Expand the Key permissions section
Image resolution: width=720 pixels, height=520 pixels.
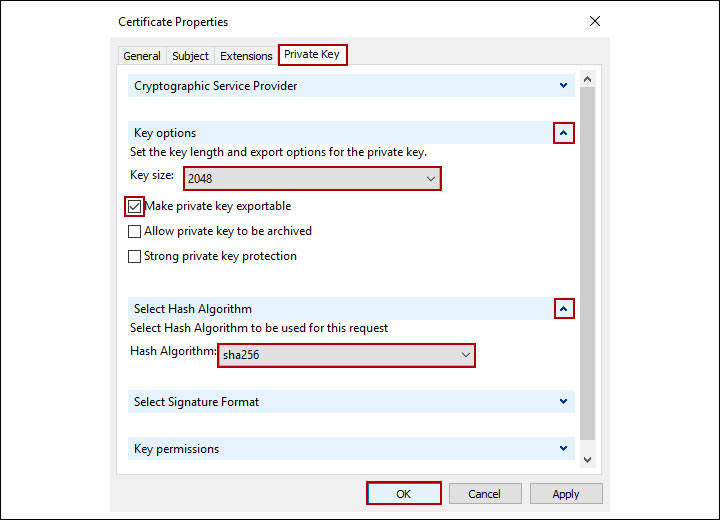coord(564,449)
